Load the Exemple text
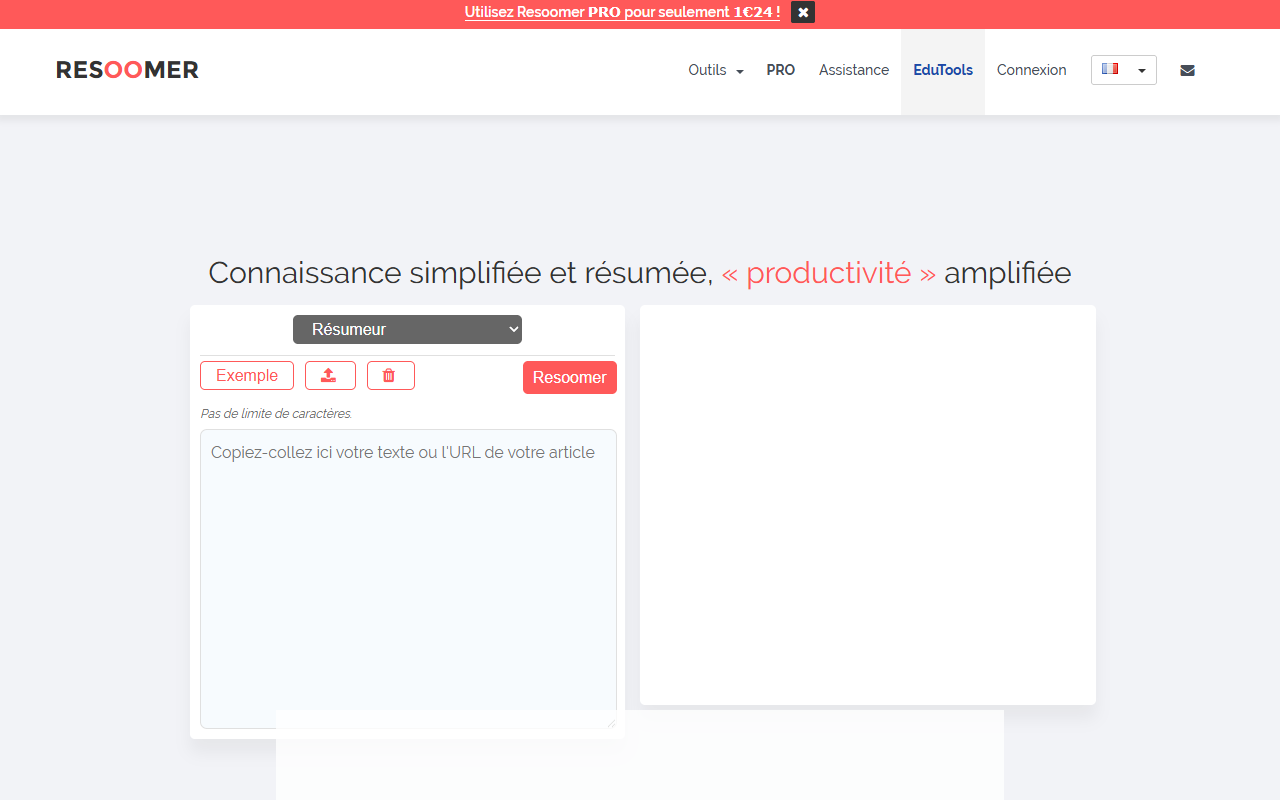 pyautogui.click(x=247, y=375)
